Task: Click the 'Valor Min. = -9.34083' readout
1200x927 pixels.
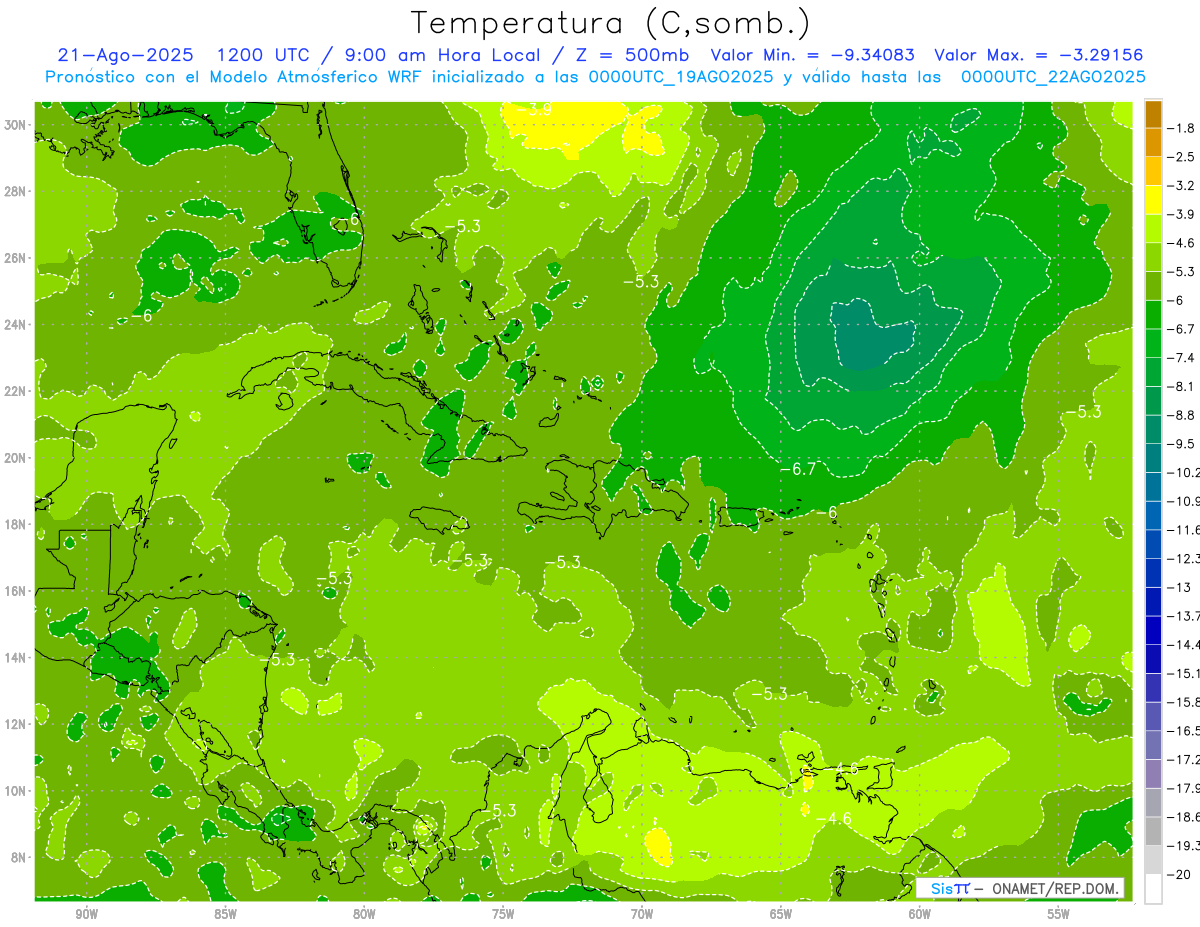Action: [x=811, y=55]
